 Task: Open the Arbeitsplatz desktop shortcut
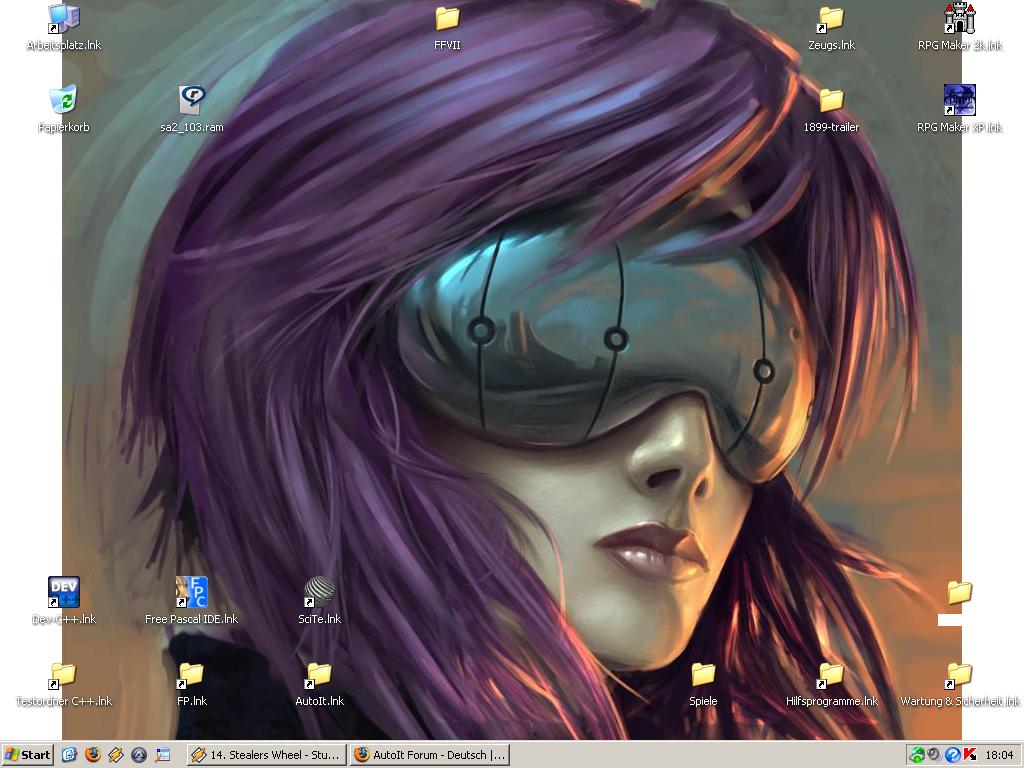coord(63,18)
